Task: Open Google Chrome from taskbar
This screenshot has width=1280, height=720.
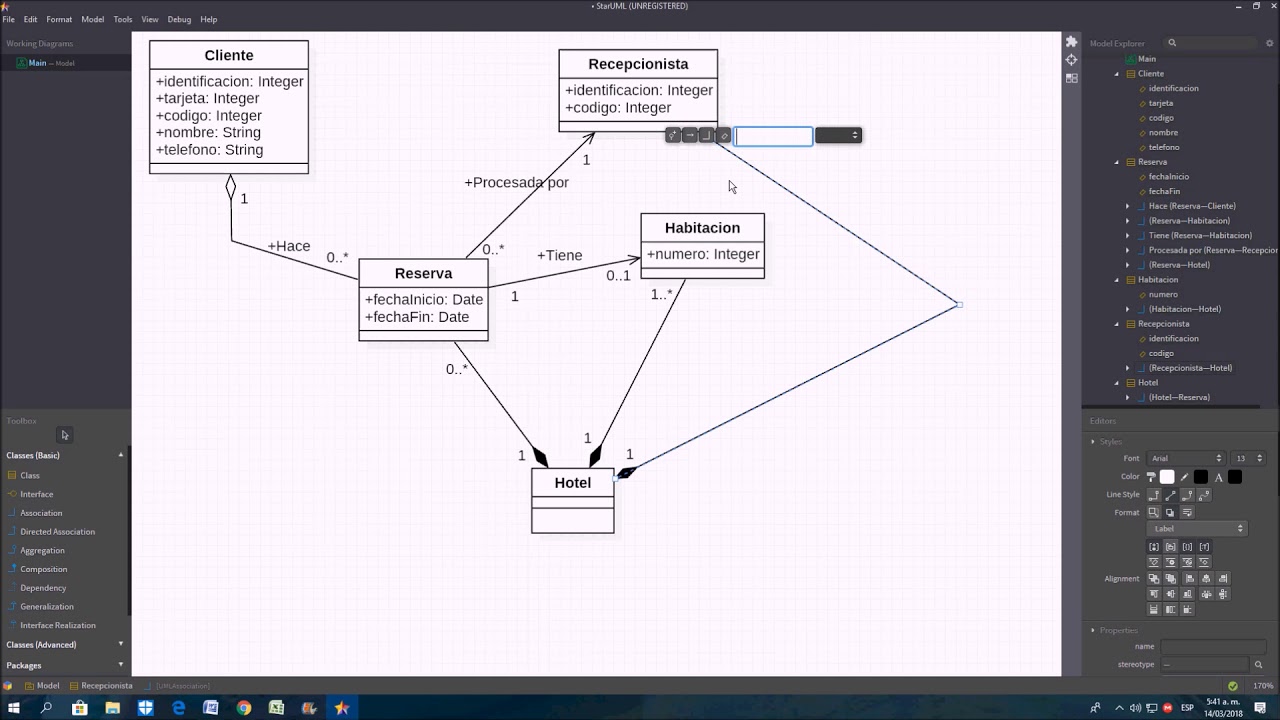Action: pos(244,707)
